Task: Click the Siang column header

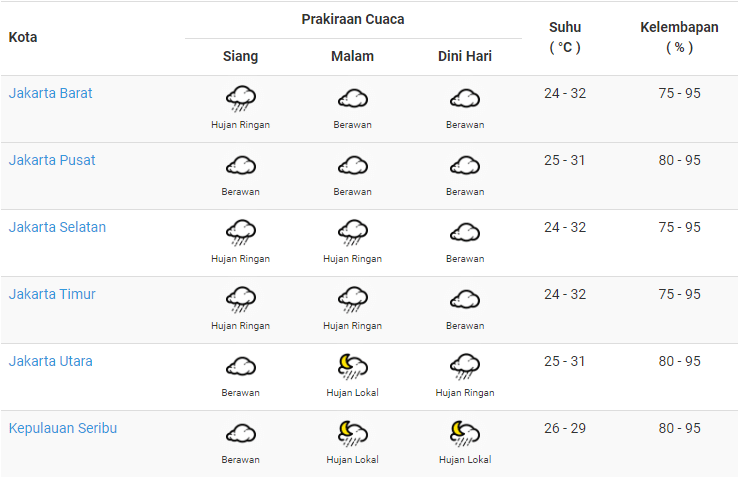Action: pos(240,56)
